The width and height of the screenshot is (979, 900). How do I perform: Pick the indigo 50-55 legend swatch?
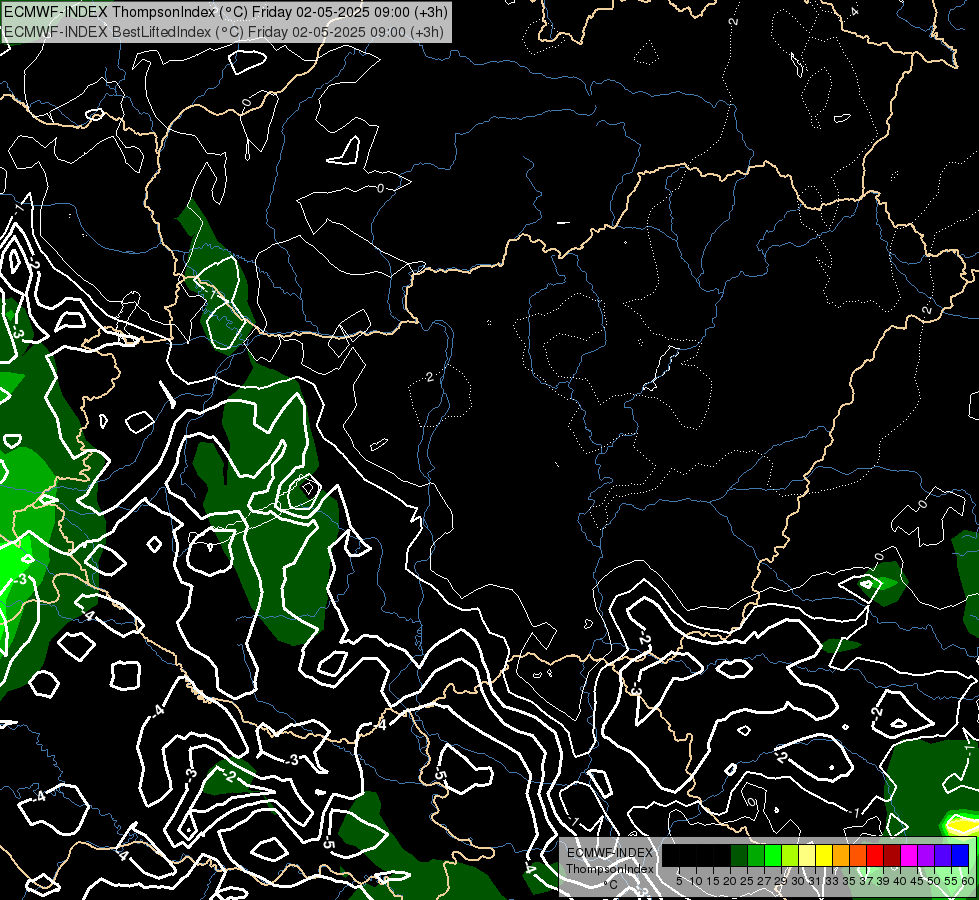coord(943,856)
